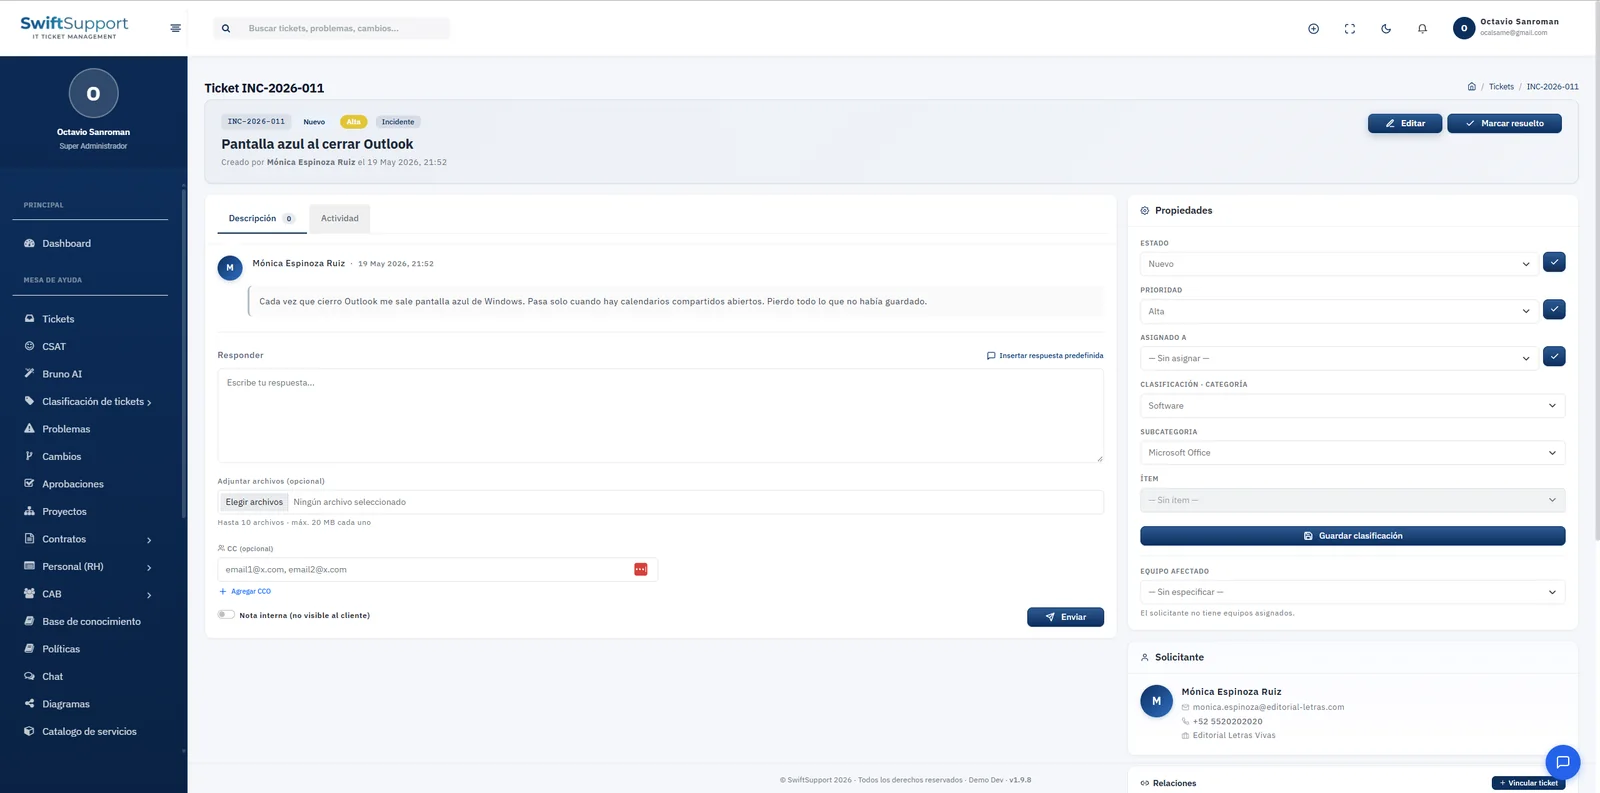Image resolution: width=1600 pixels, height=793 pixels.
Task: Open CSAT sidebar item
Action: point(54,347)
